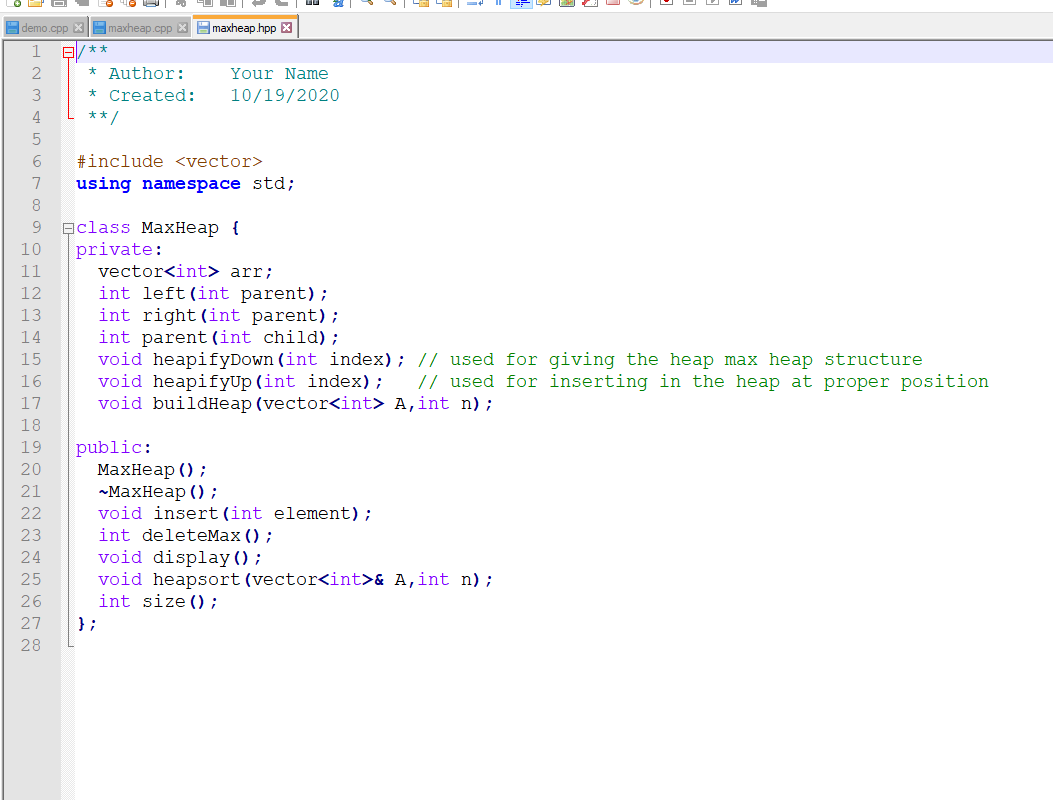The height and width of the screenshot is (800, 1053).
Task: Switch to the demo.cpp tab
Action: tap(40, 29)
